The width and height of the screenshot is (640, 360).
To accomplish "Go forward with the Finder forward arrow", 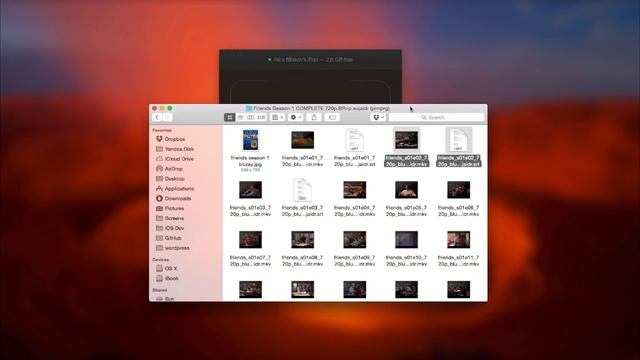I will tap(167, 118).
